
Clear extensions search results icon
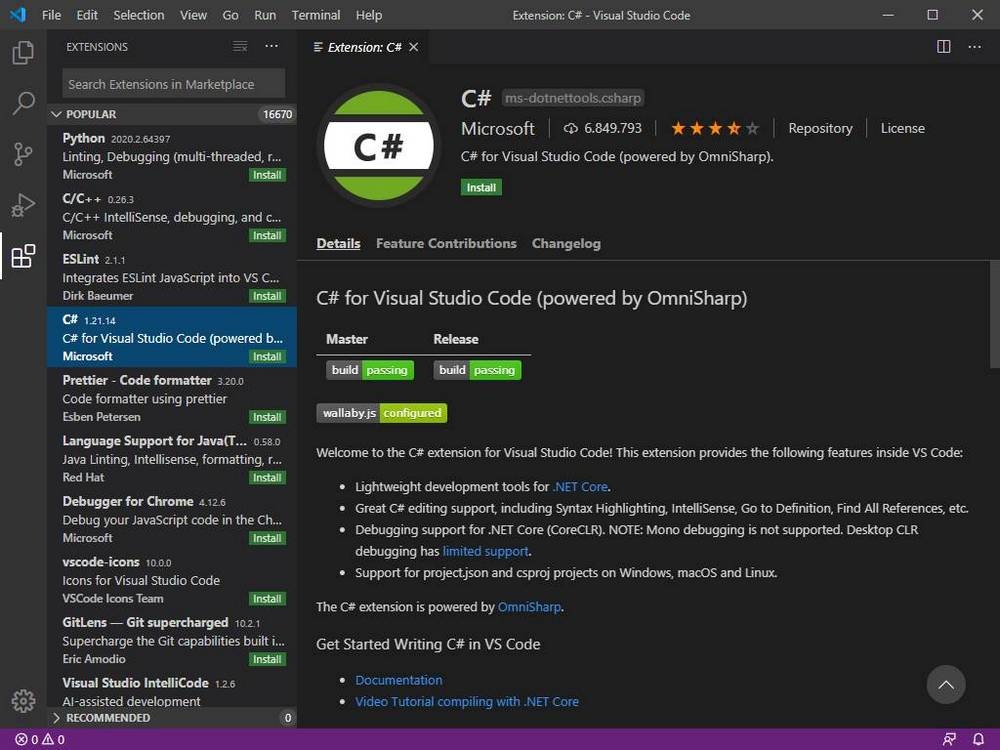240,47
